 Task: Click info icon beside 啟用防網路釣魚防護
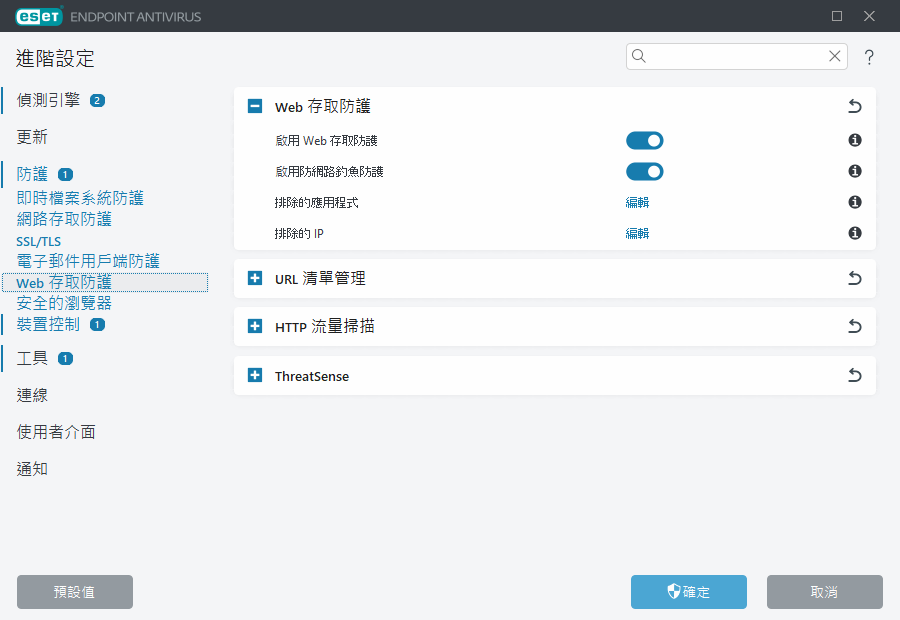coord(855,171)
